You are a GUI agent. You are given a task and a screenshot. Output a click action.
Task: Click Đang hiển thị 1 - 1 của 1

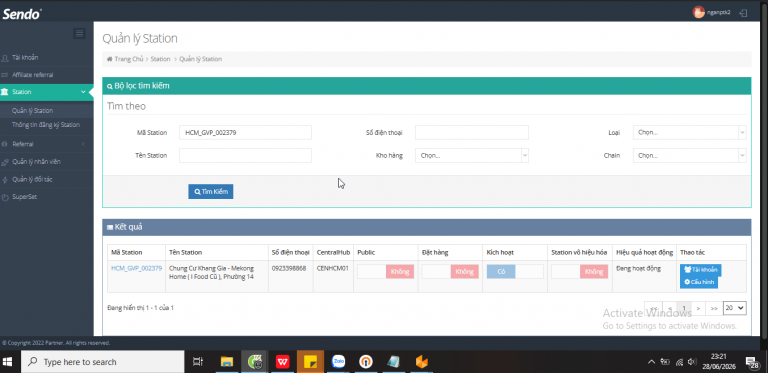(141, 308)
